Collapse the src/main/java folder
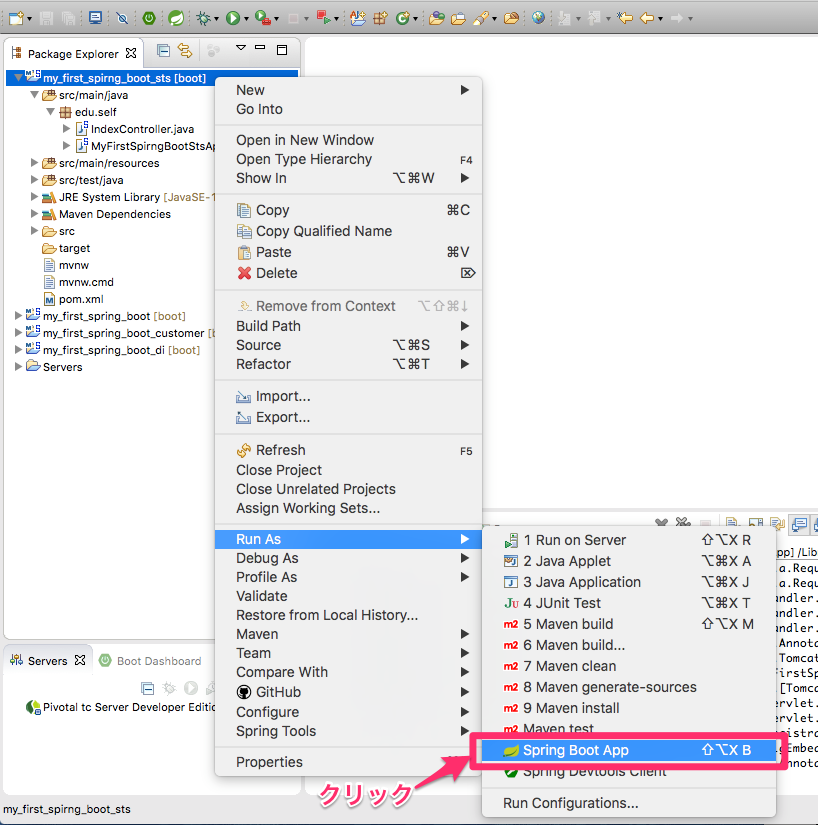The width and height of the screenshot is (818, 825). pyautogui.click(x=34, y=95)
